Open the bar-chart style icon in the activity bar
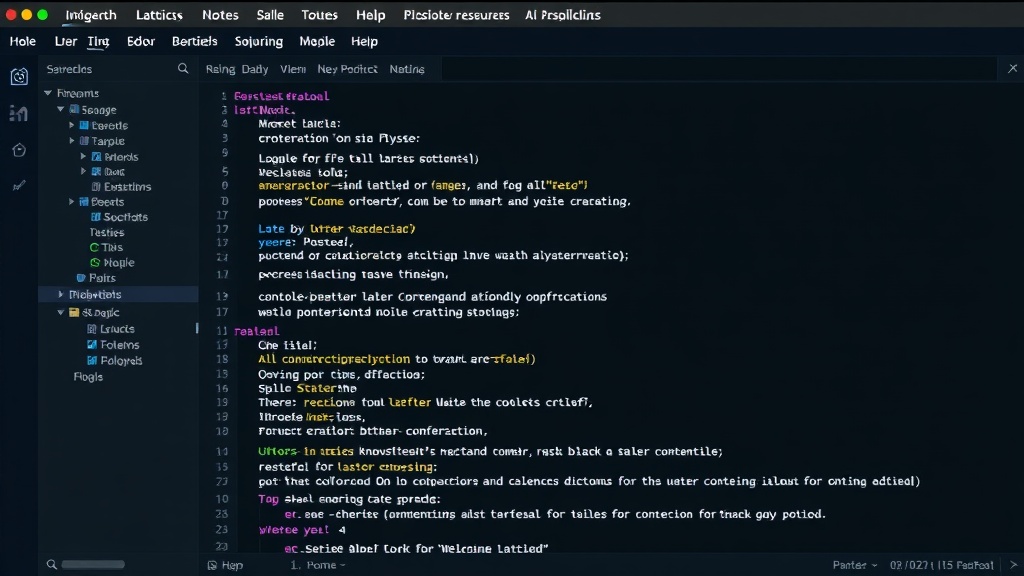 tap(19, 114)
